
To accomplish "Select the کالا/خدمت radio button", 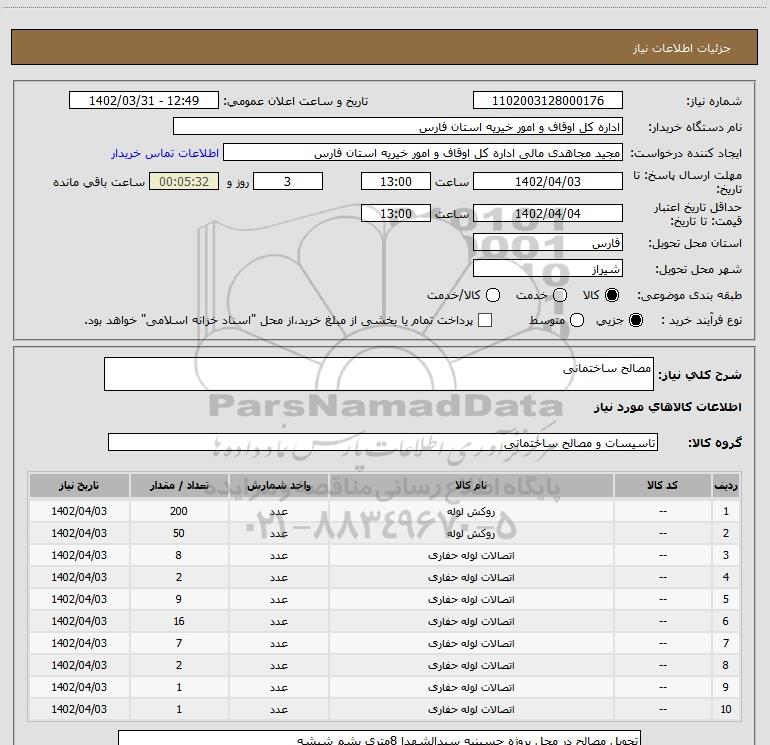I will click(x=493, y=295).
